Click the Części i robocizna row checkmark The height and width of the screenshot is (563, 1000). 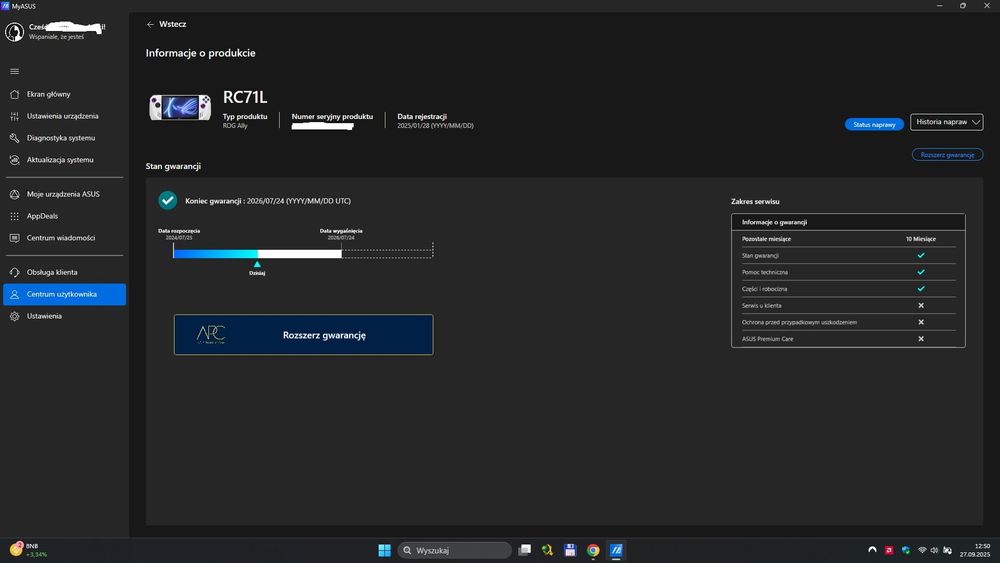pyautogui.click(x=920, y=289)
